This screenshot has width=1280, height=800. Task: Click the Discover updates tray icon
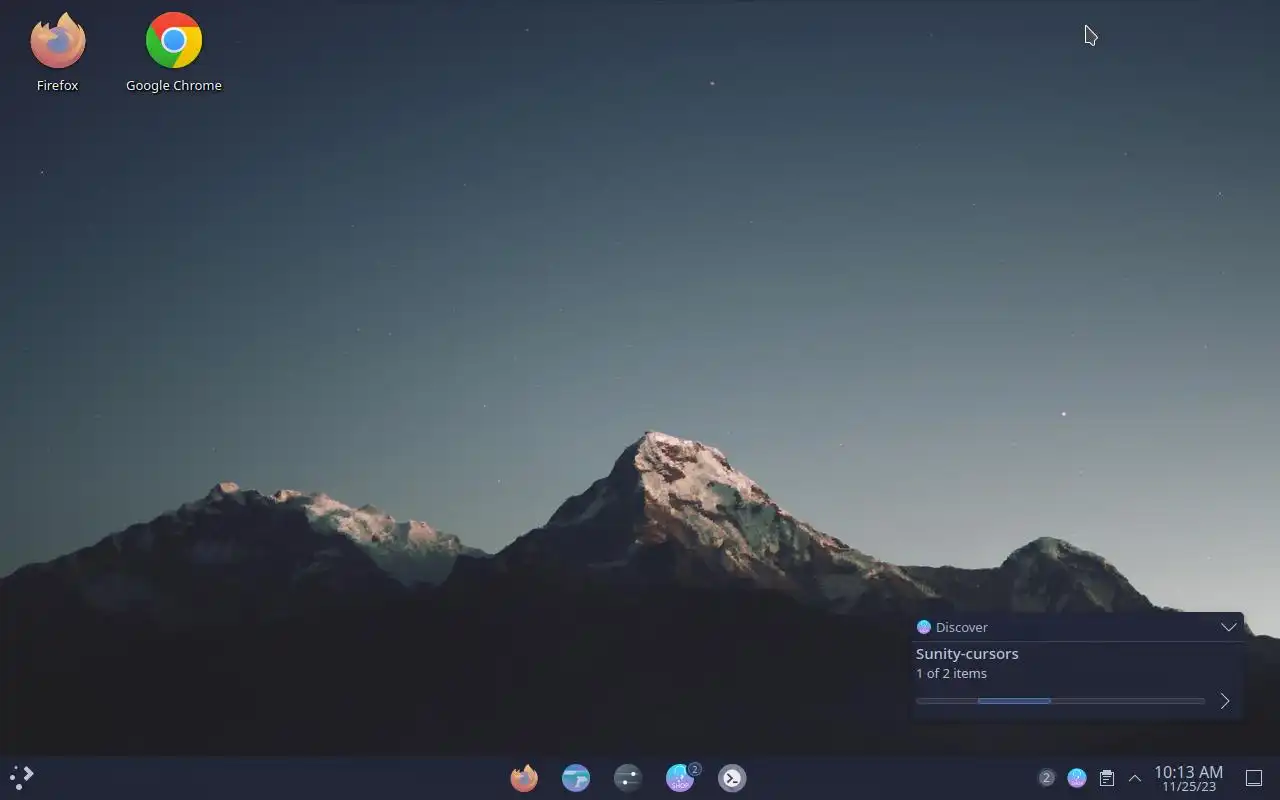click(x=1077, y=777)
